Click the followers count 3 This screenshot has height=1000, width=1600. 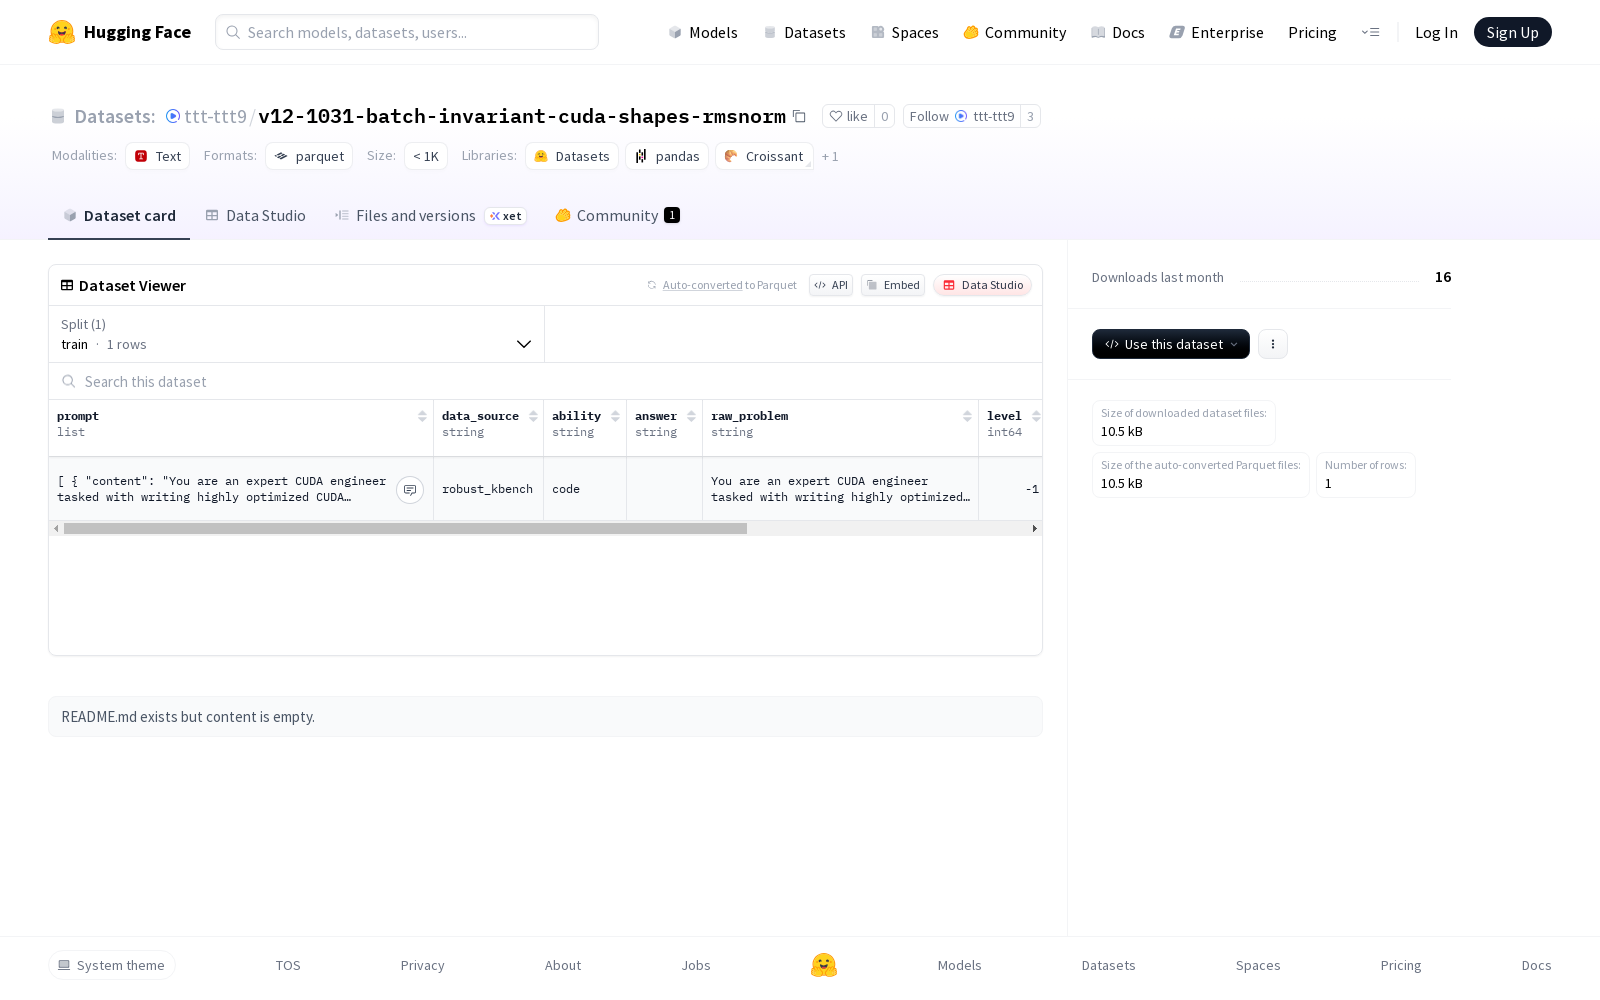(1030, 116)
